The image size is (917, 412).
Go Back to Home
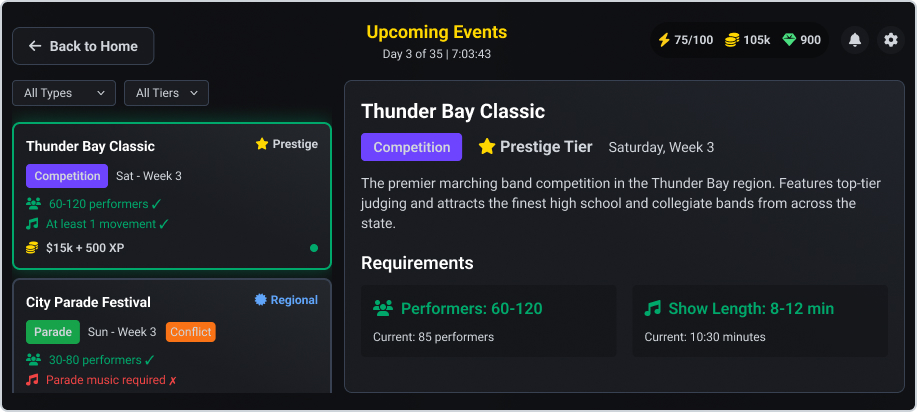point(83,46)
